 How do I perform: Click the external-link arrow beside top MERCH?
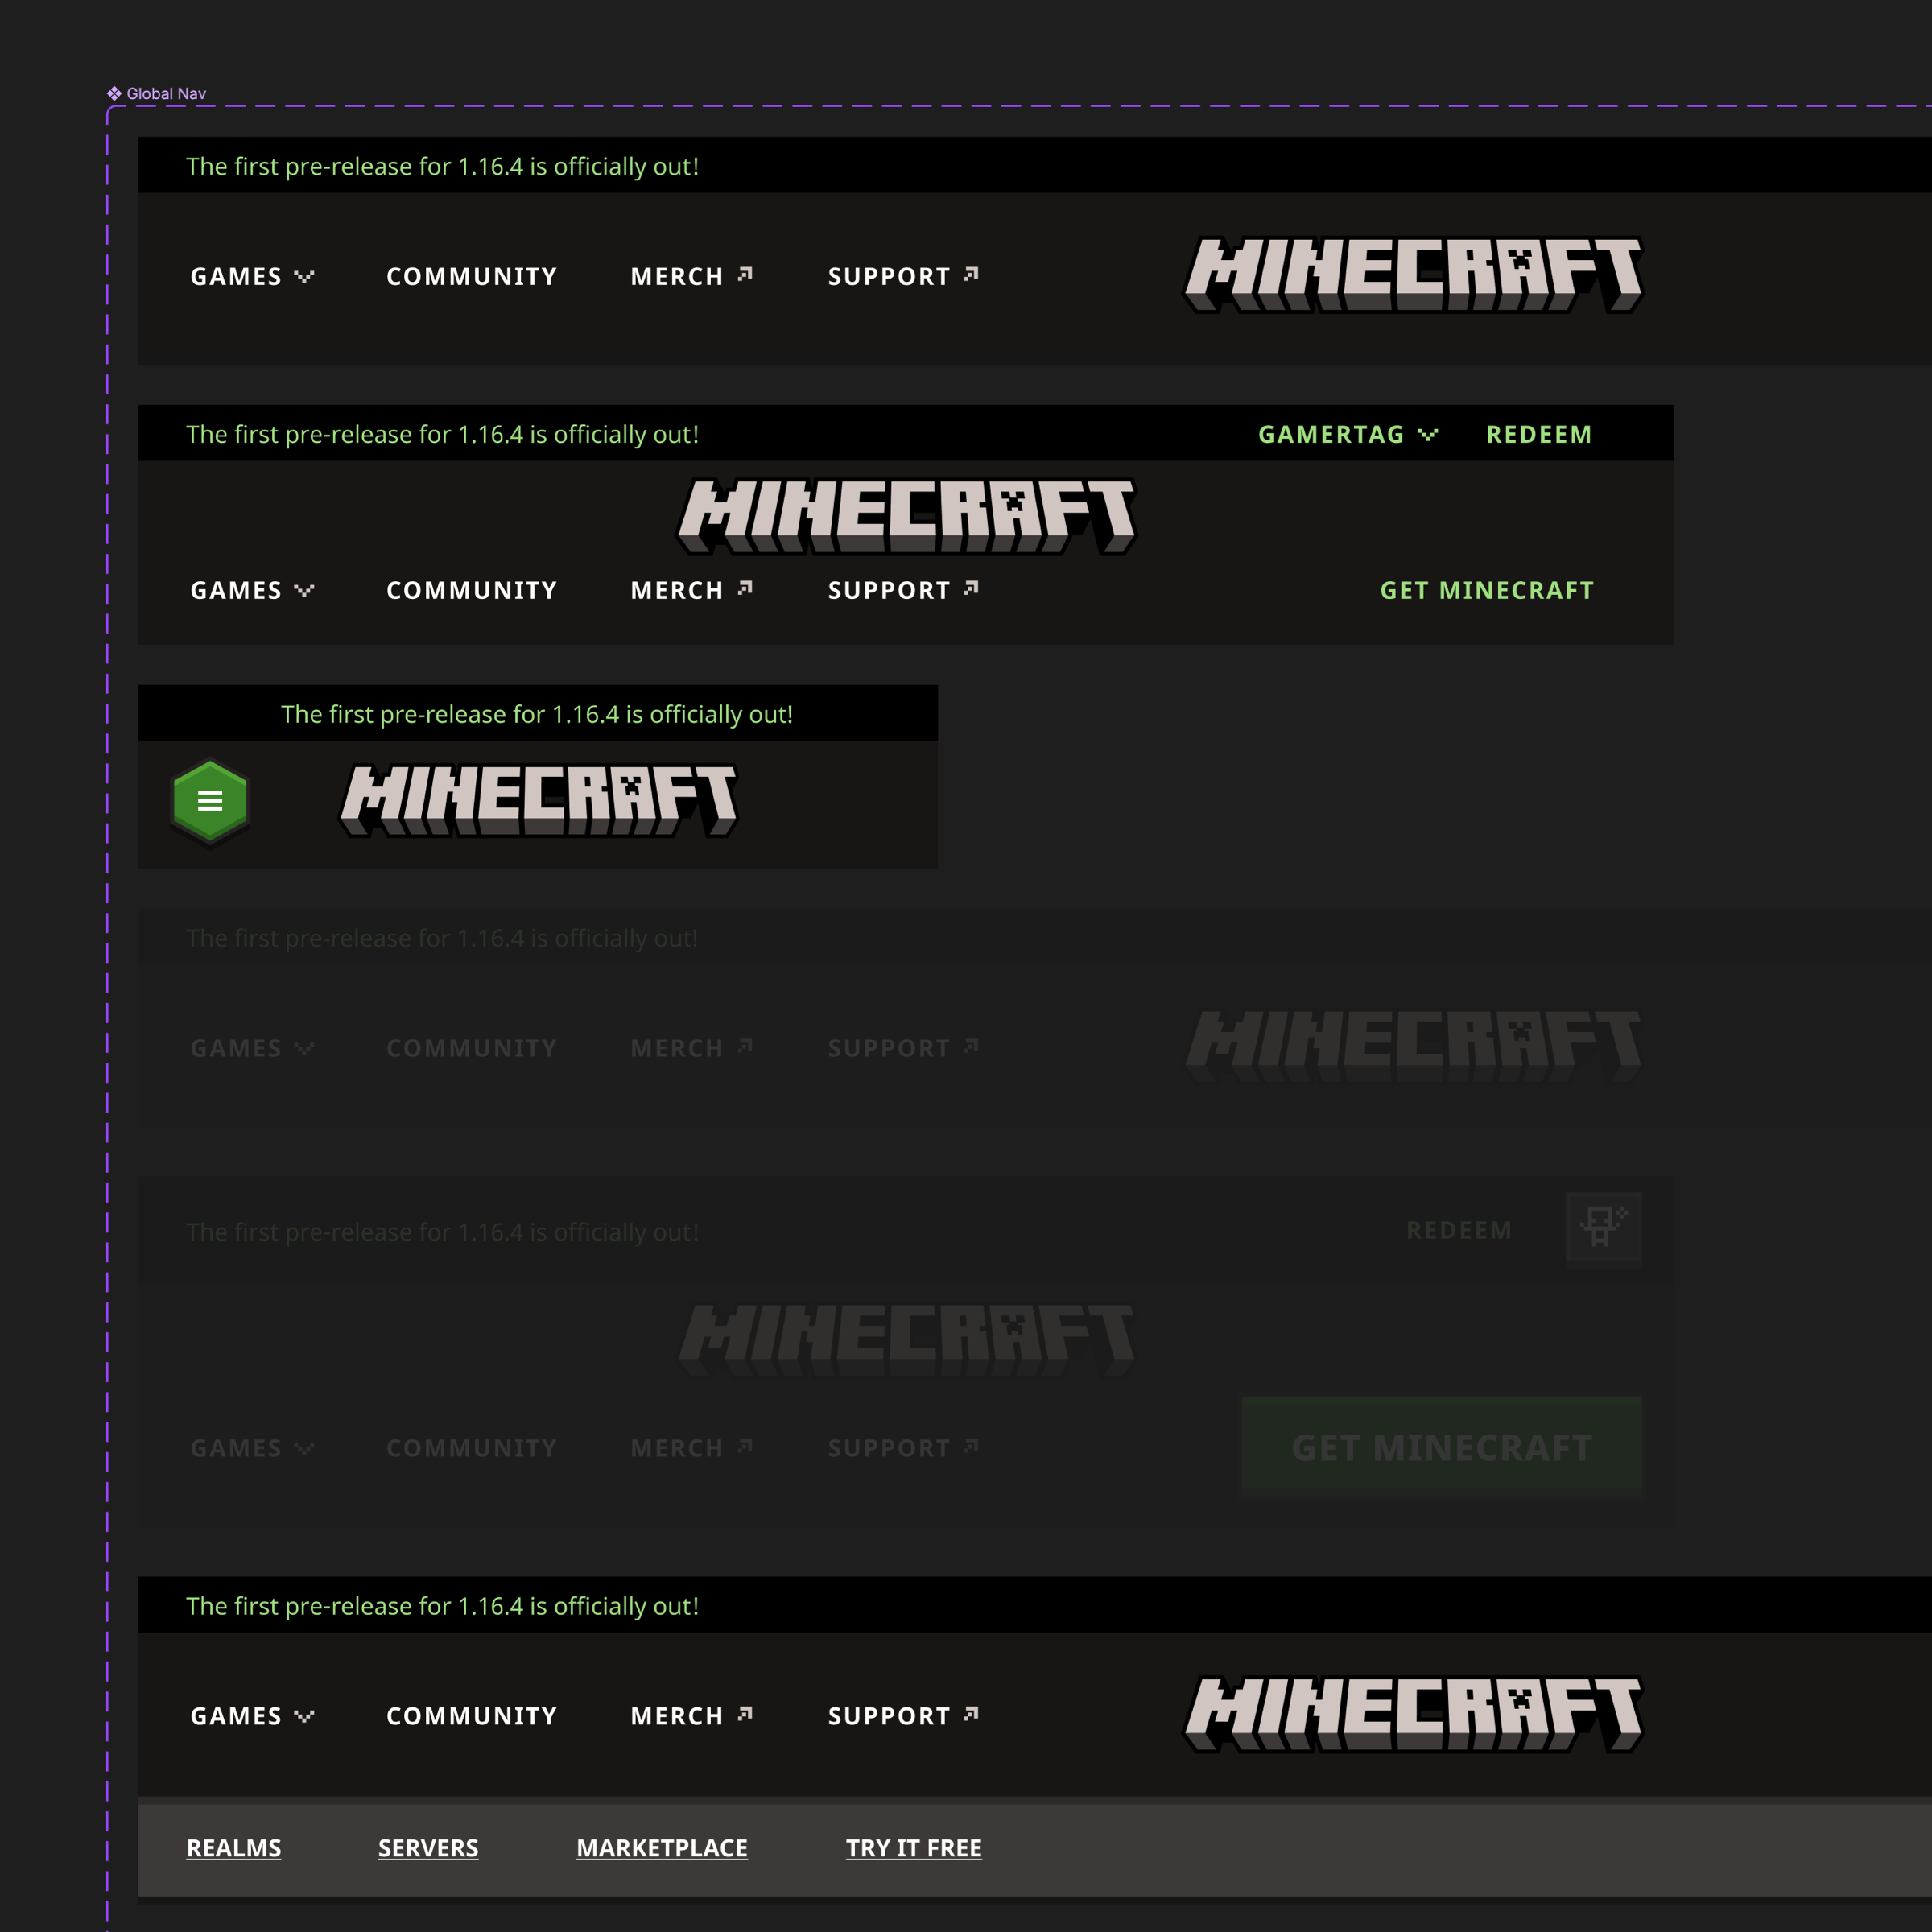coord(745,274)
